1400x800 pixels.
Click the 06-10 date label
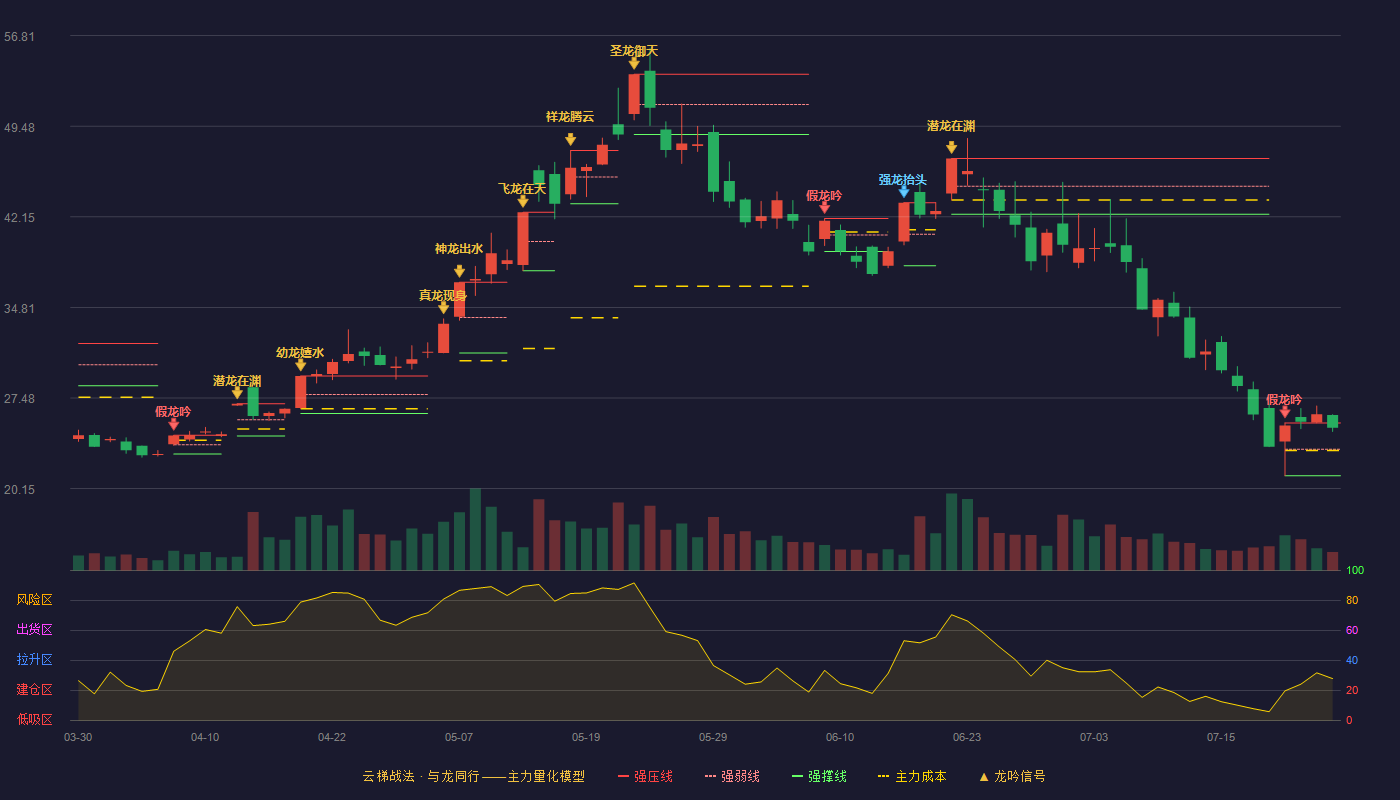tap(840, 737)
